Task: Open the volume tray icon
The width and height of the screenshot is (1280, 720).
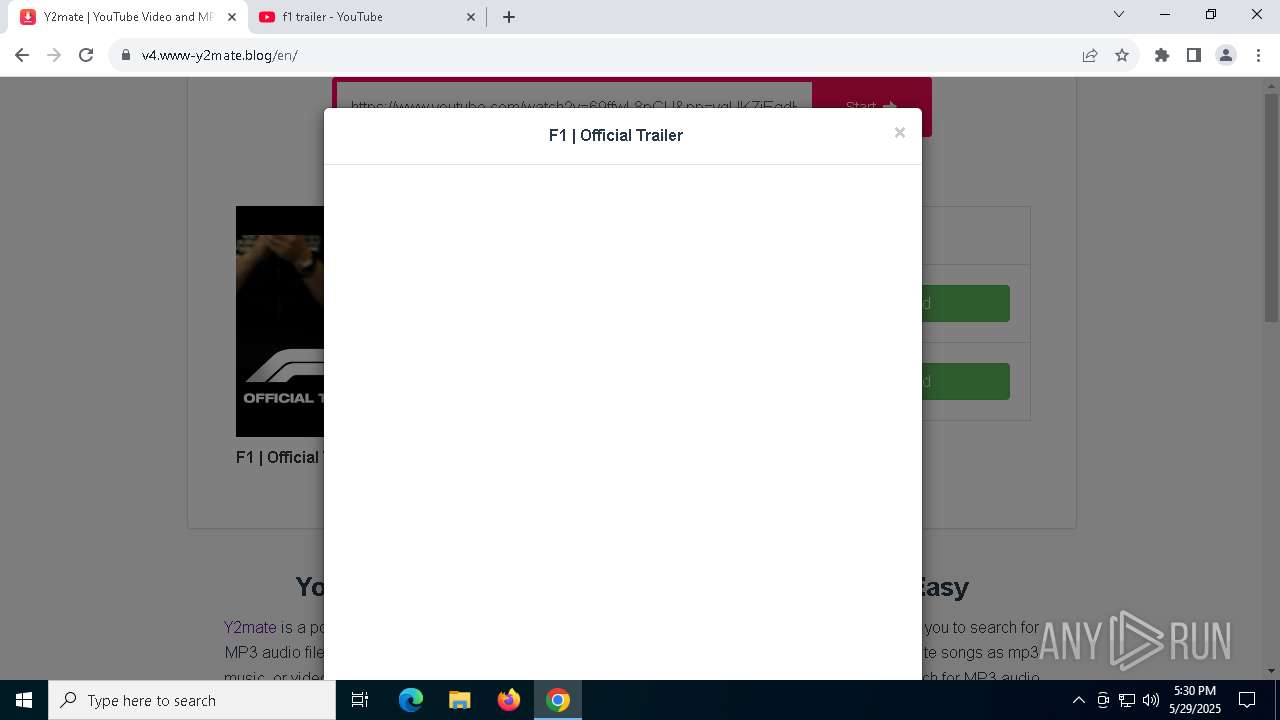Action: click(1151, 700)
